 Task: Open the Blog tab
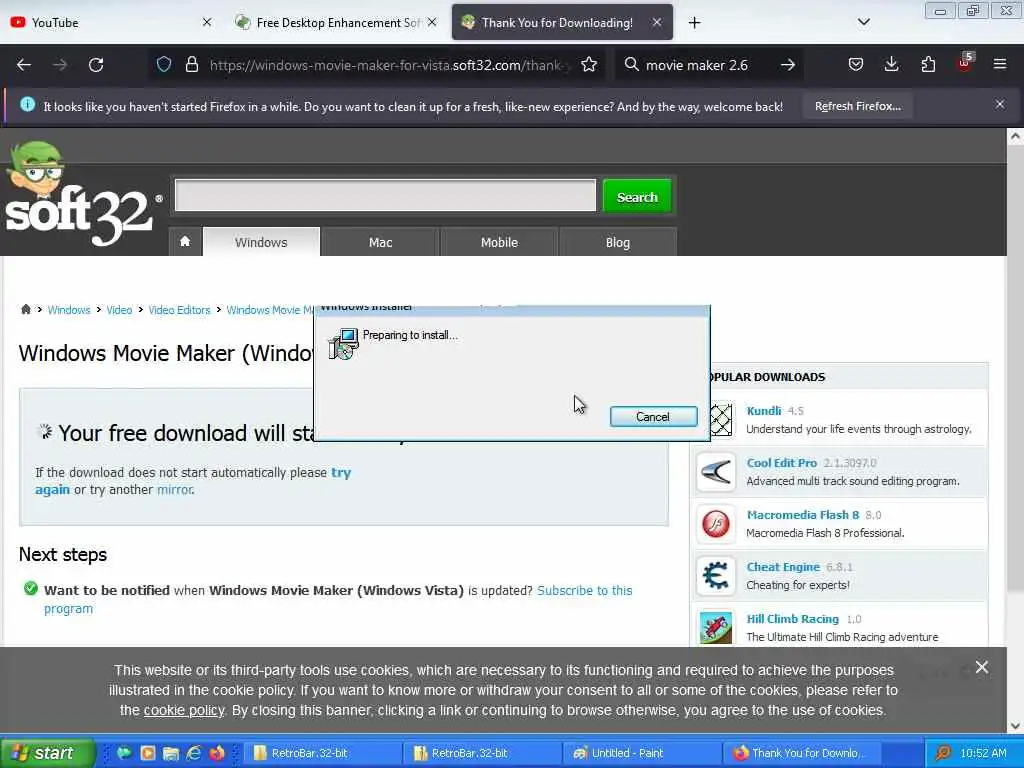tap(618, 242)
